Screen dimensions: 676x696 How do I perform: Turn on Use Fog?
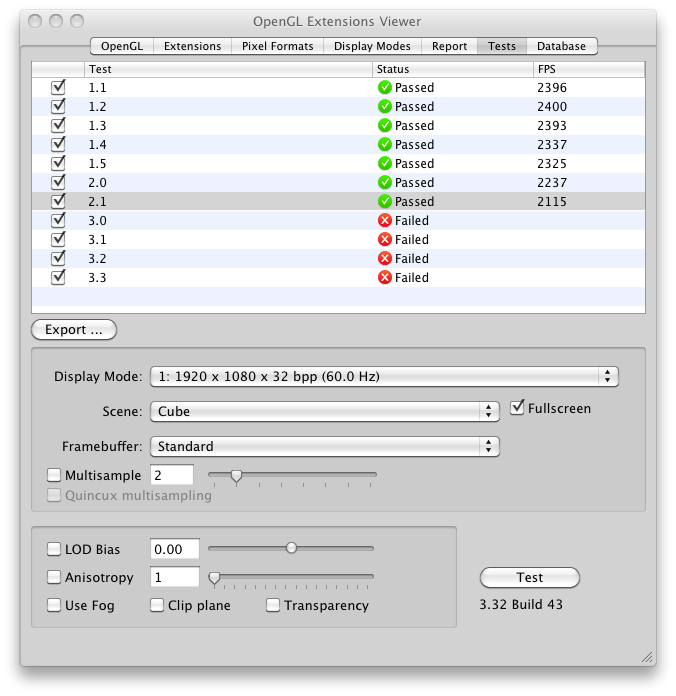[54, 605]
